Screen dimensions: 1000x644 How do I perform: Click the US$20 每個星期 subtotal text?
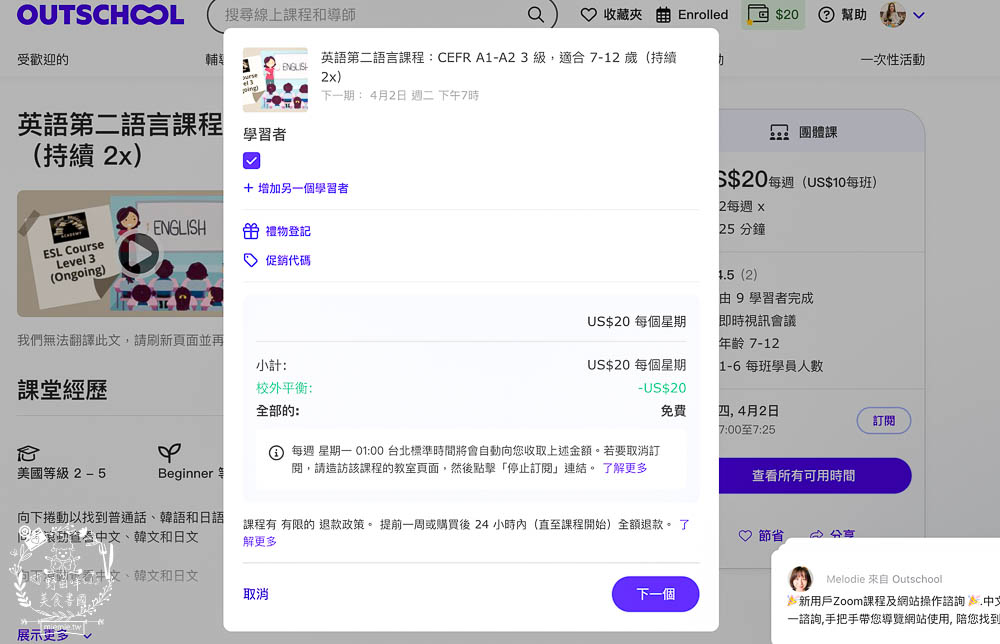[636, 365]
